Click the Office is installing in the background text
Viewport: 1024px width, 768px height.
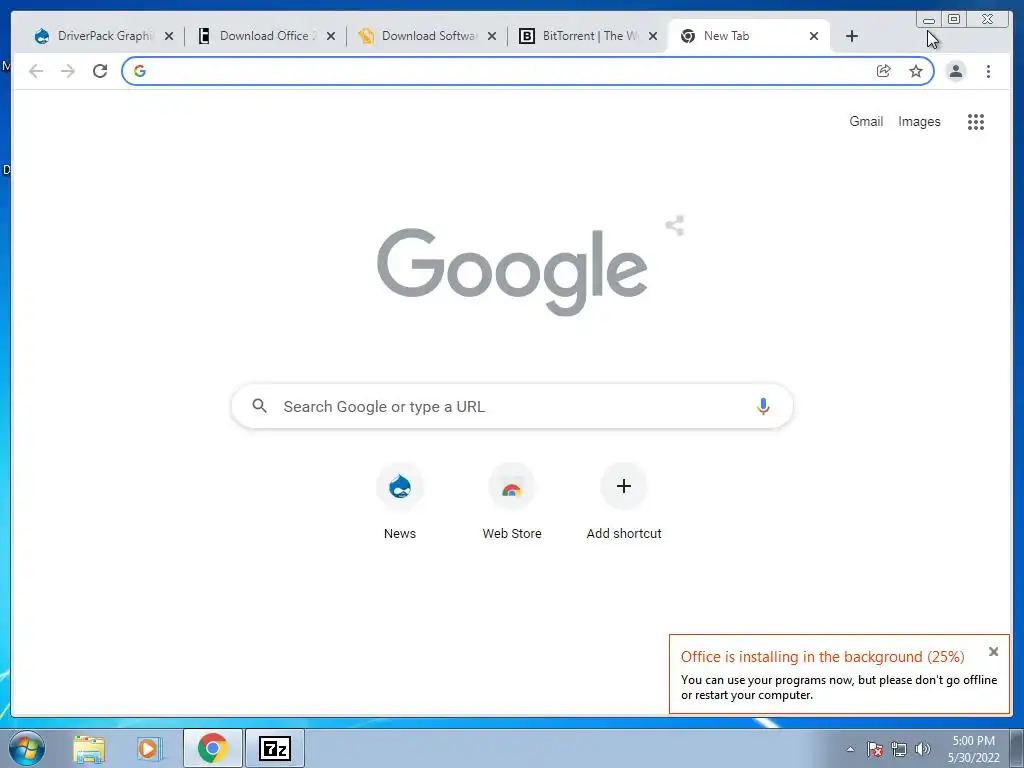pos(822,657)
